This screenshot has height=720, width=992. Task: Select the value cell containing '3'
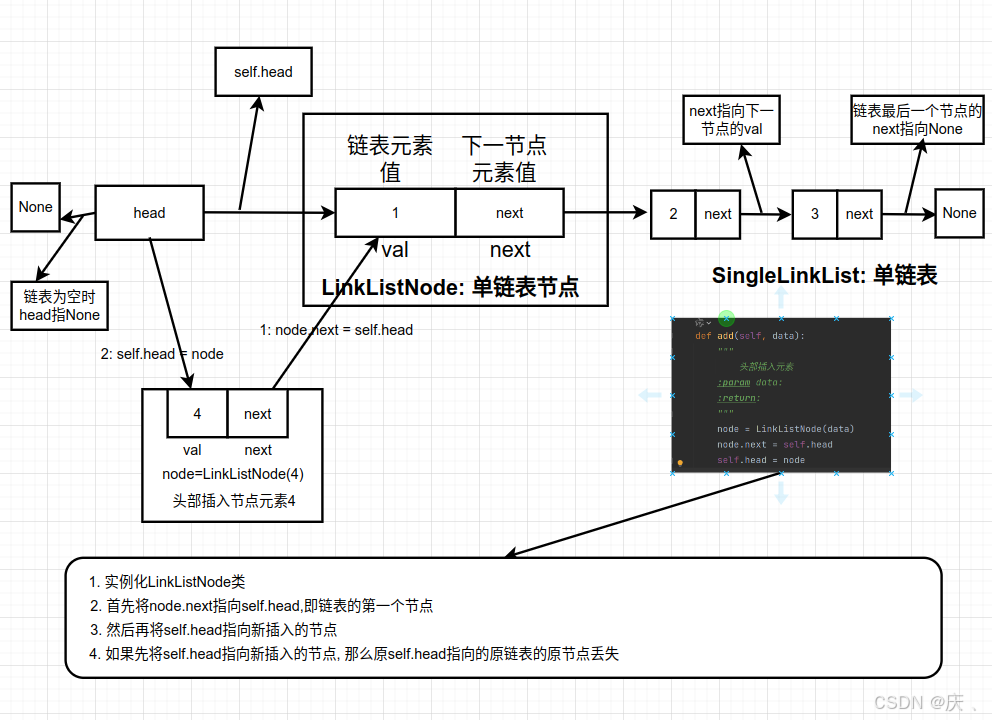click(x=815, y=214)
